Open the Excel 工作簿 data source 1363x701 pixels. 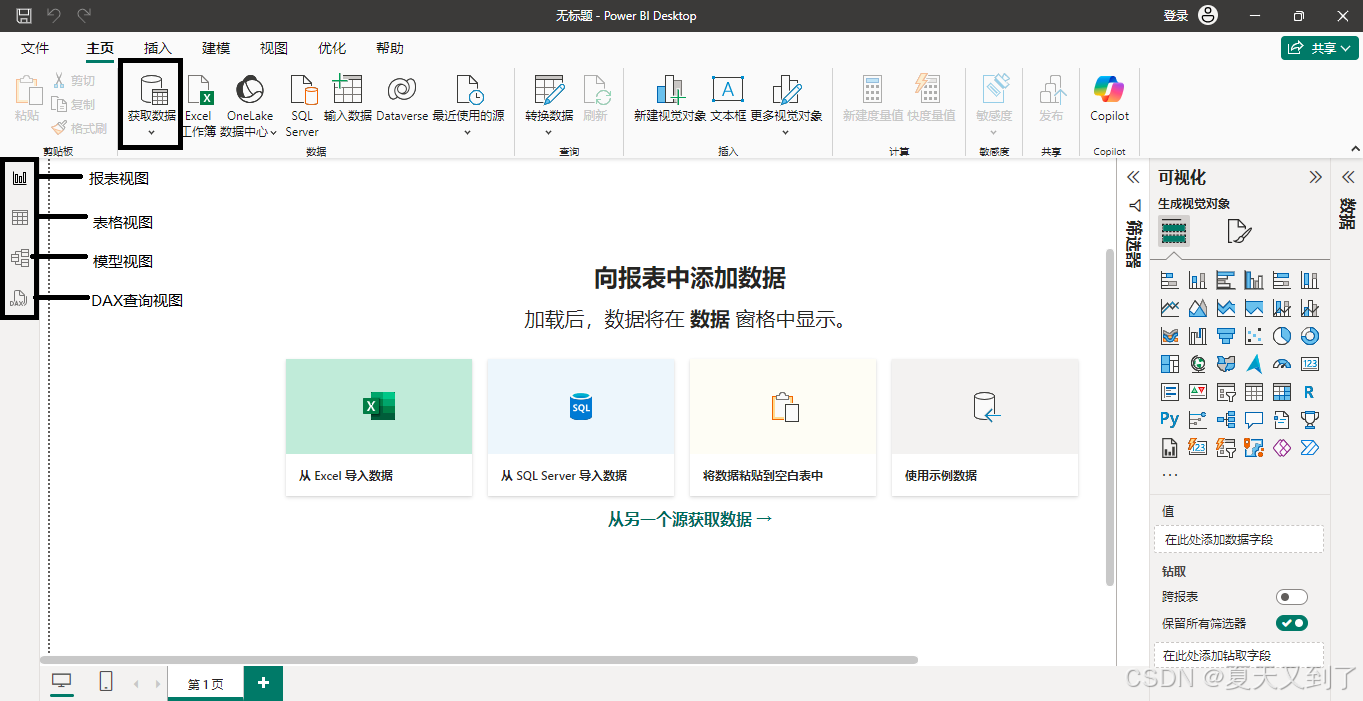click(199, 106)
